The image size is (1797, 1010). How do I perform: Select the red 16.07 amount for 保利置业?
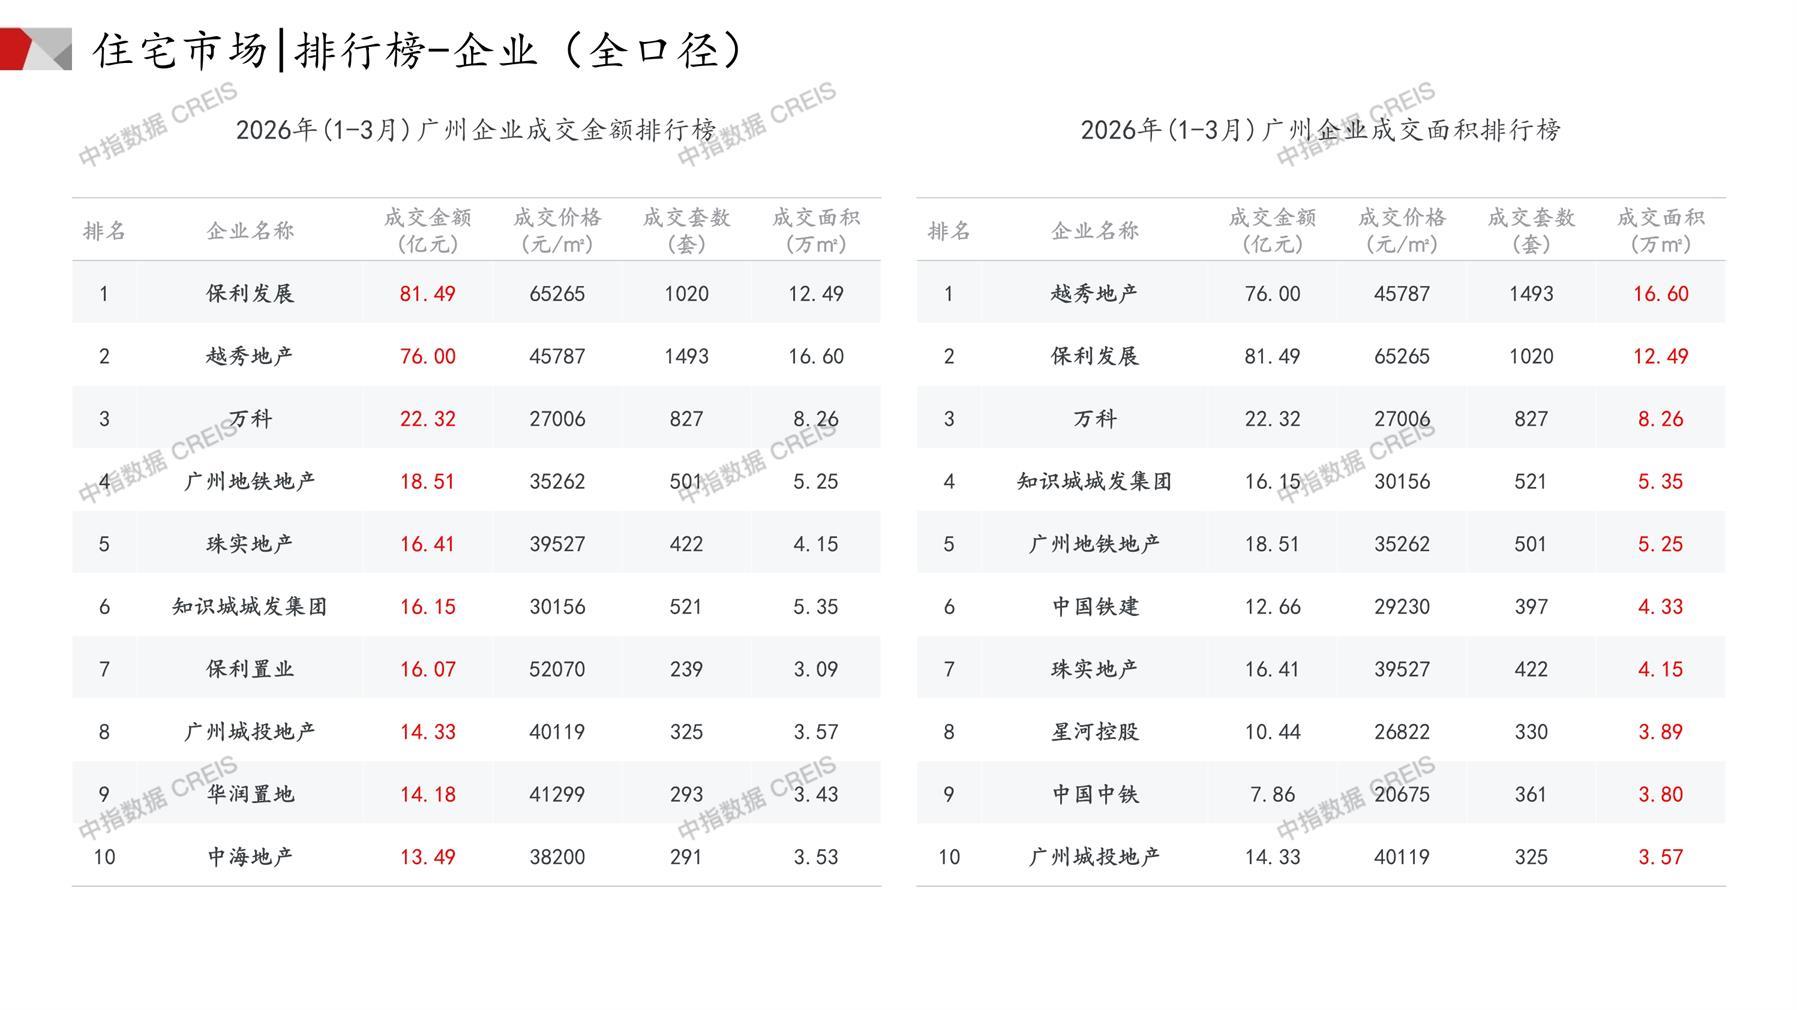click(427, 669)
